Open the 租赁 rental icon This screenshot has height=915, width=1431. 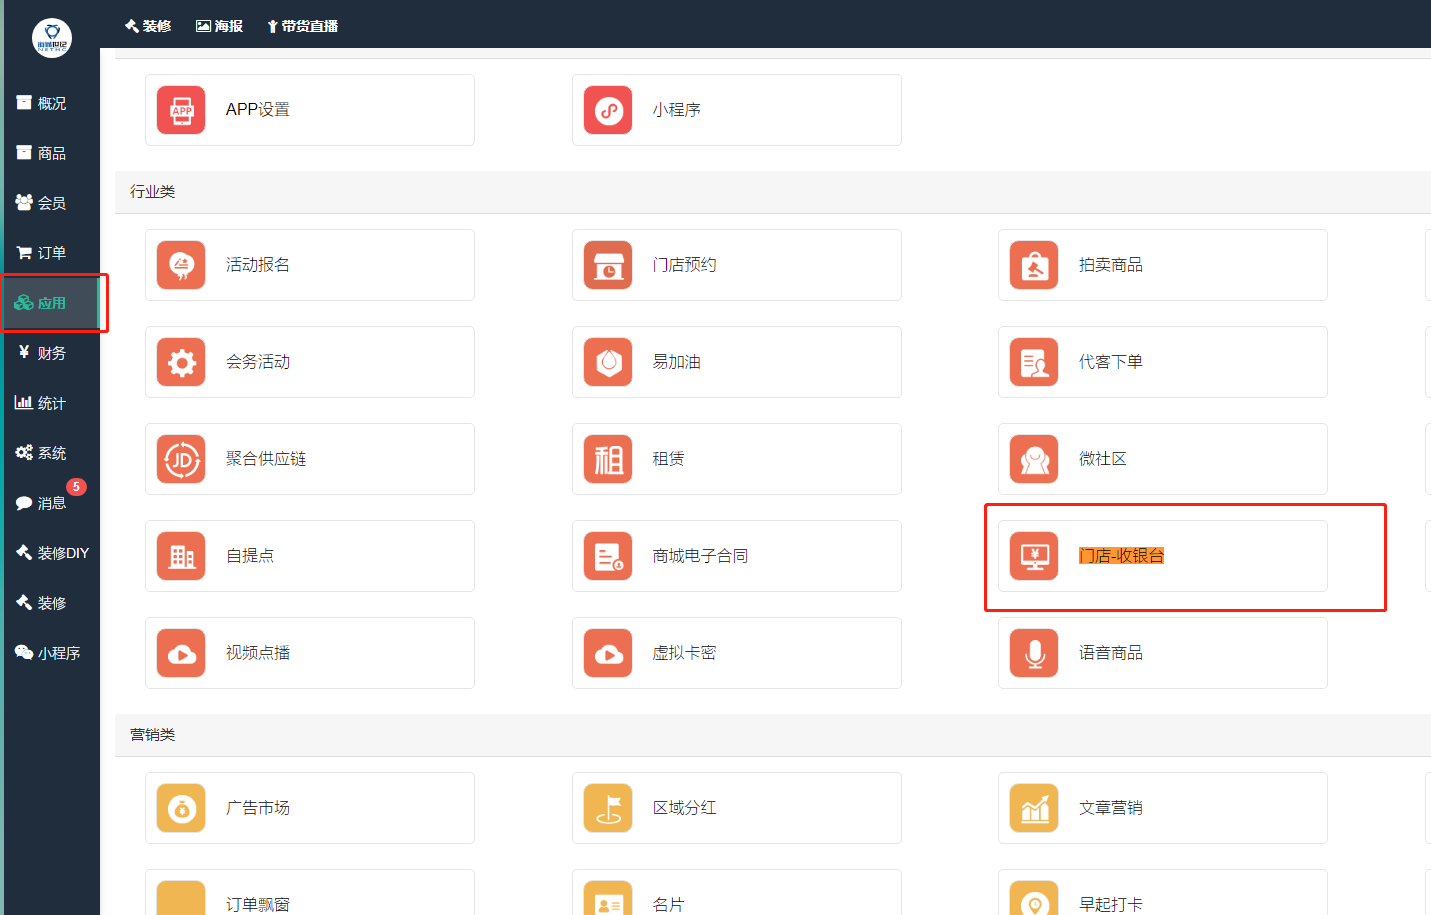point(608,459)
